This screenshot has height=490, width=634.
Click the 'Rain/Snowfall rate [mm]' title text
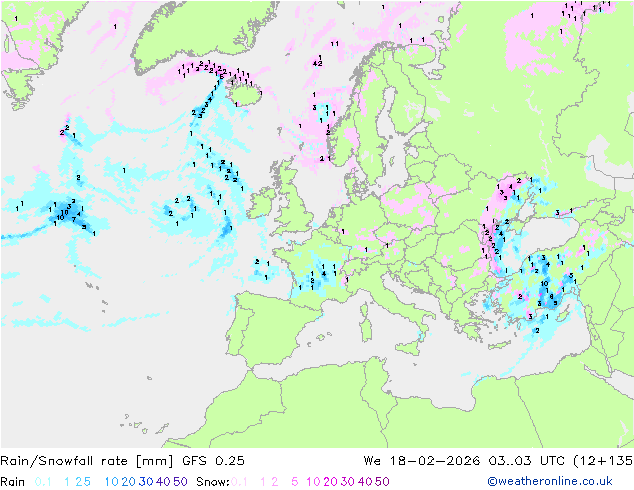click(x=87, y=460)
